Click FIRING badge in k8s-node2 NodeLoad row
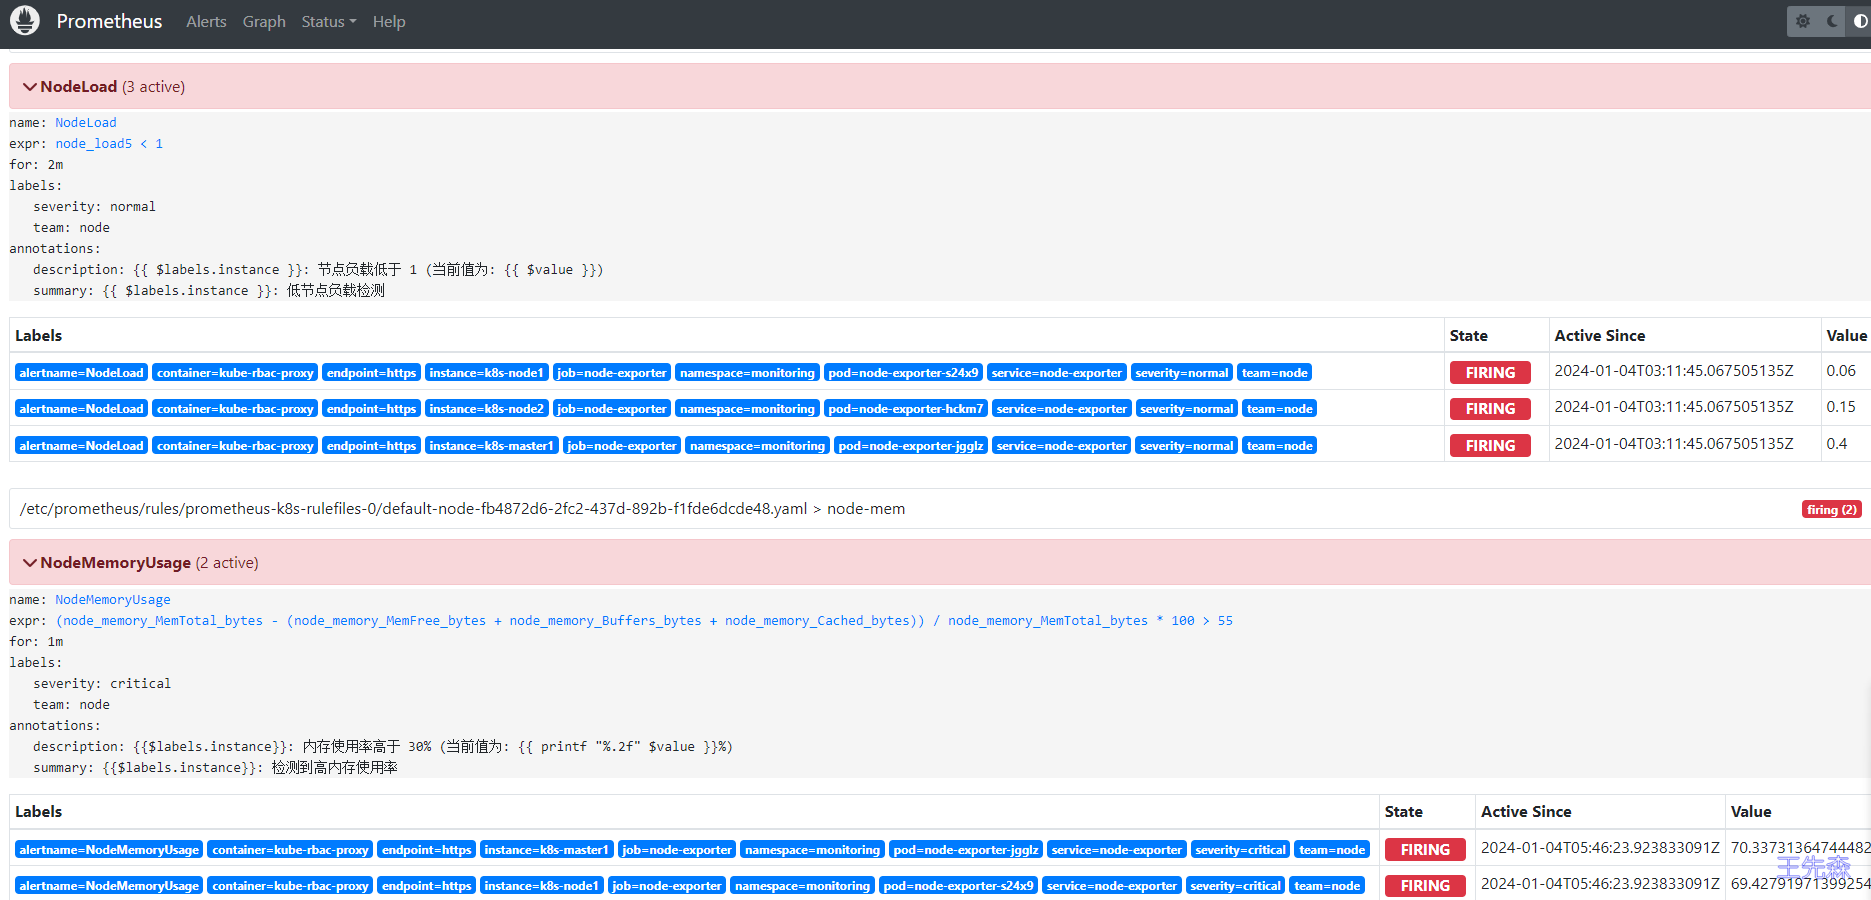This screenshot has width=1871, height=900. [x=1490, y=409]
